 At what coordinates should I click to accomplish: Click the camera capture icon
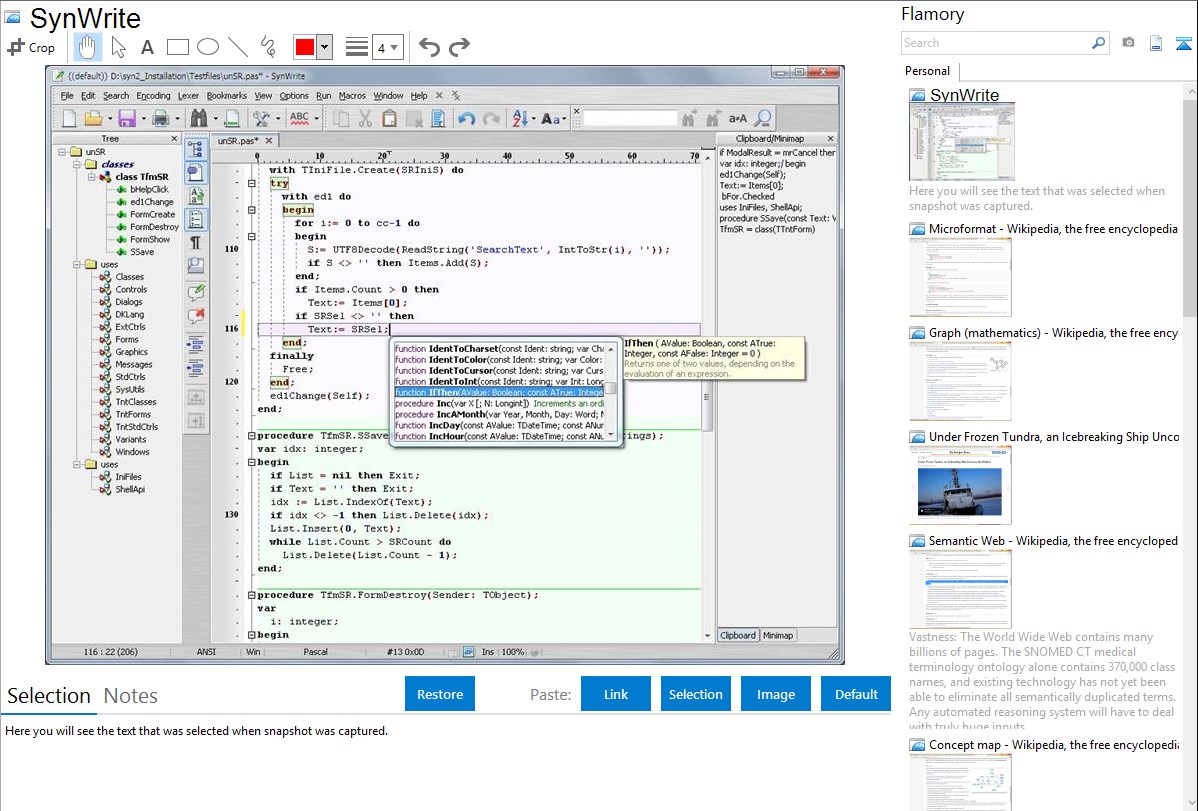point(1128,43)
